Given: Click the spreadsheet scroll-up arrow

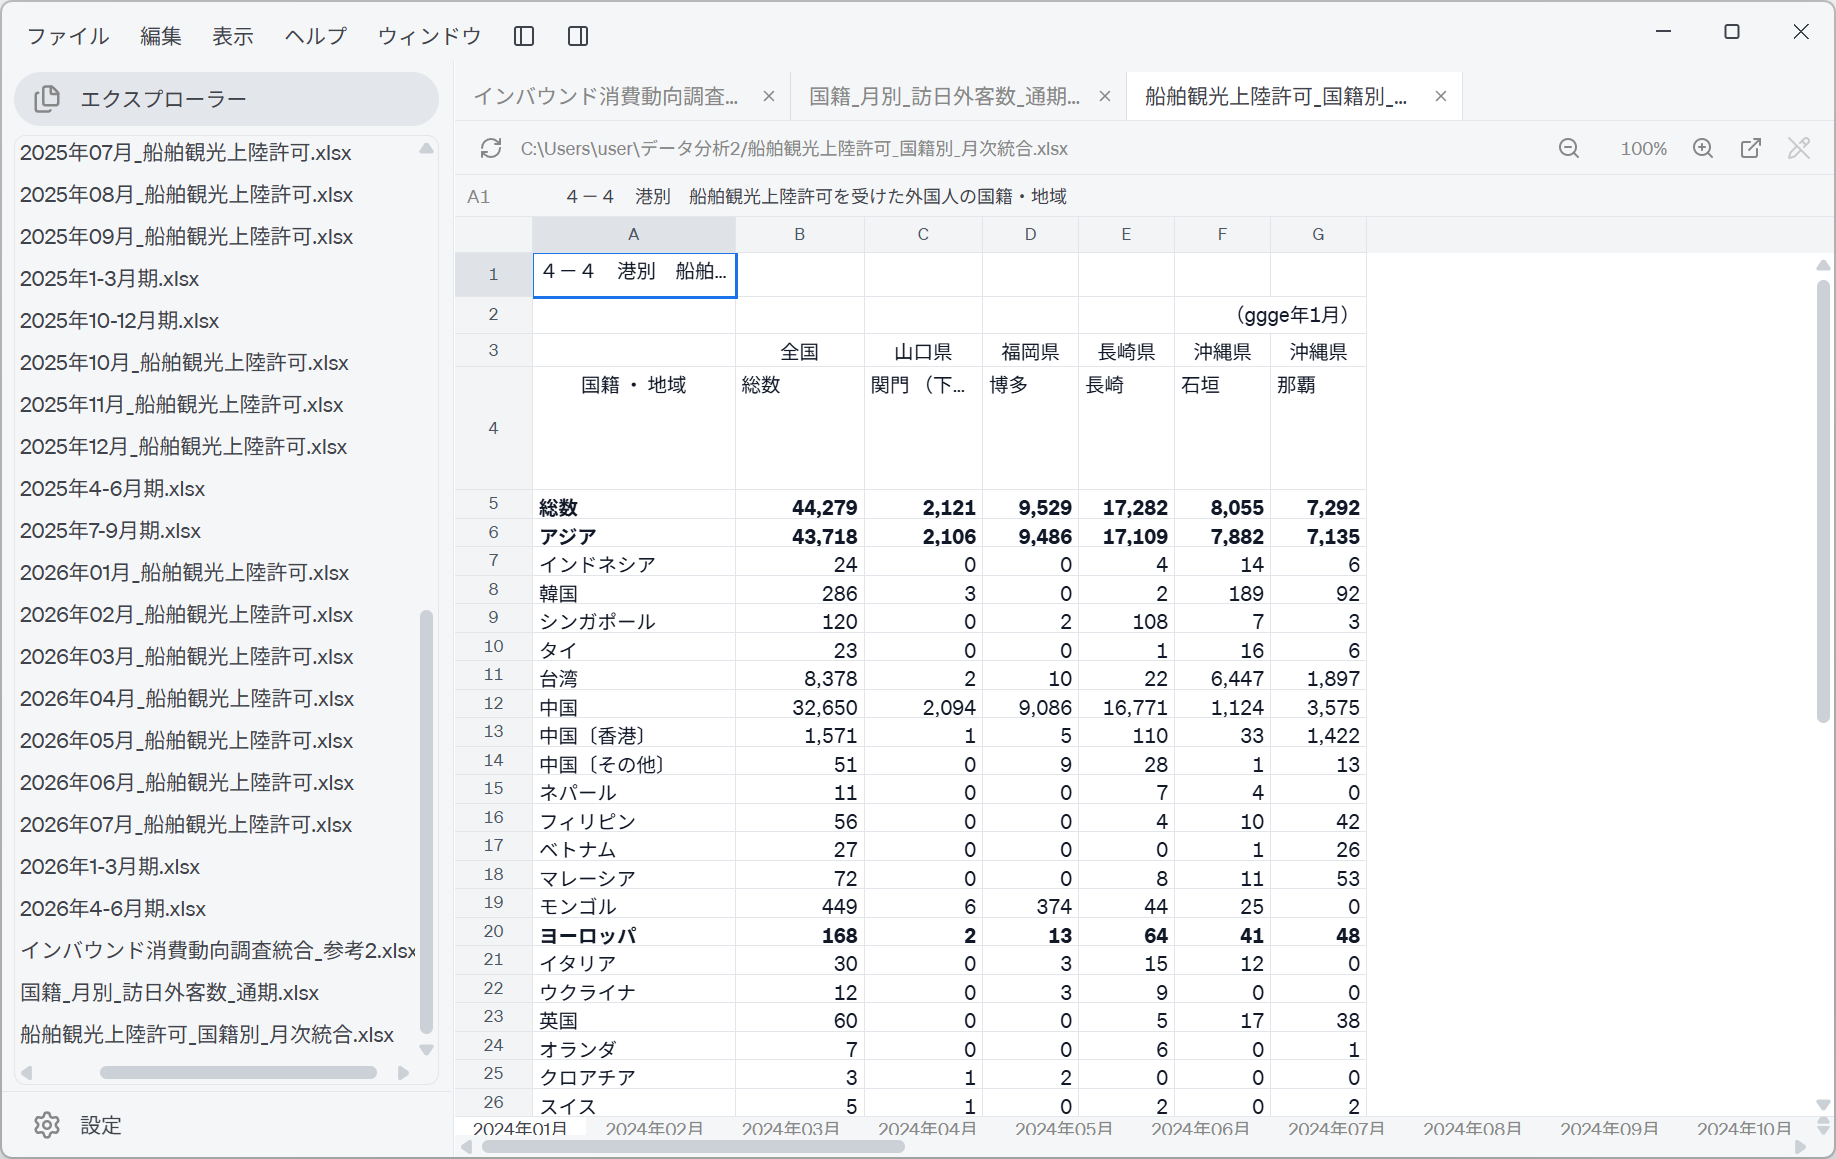Looking at the screenshot, I should 1823,265.
